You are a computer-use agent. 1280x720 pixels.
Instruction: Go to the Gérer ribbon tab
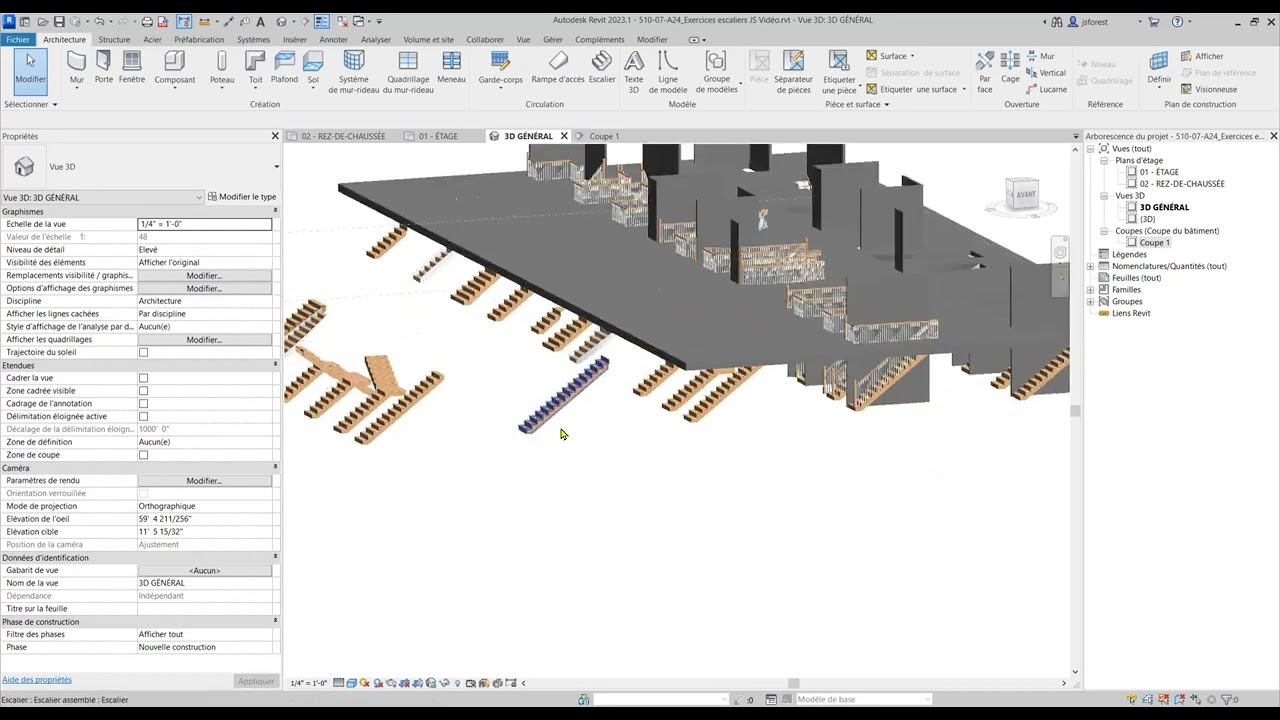point(553,40)
